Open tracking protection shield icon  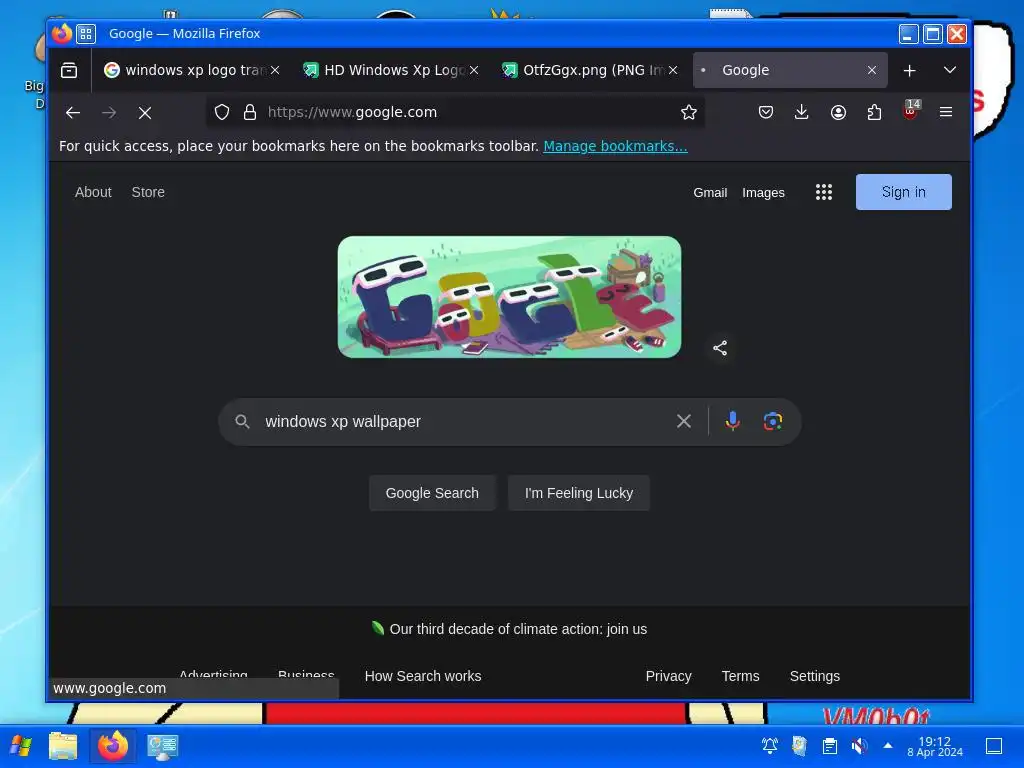point(222,112)
